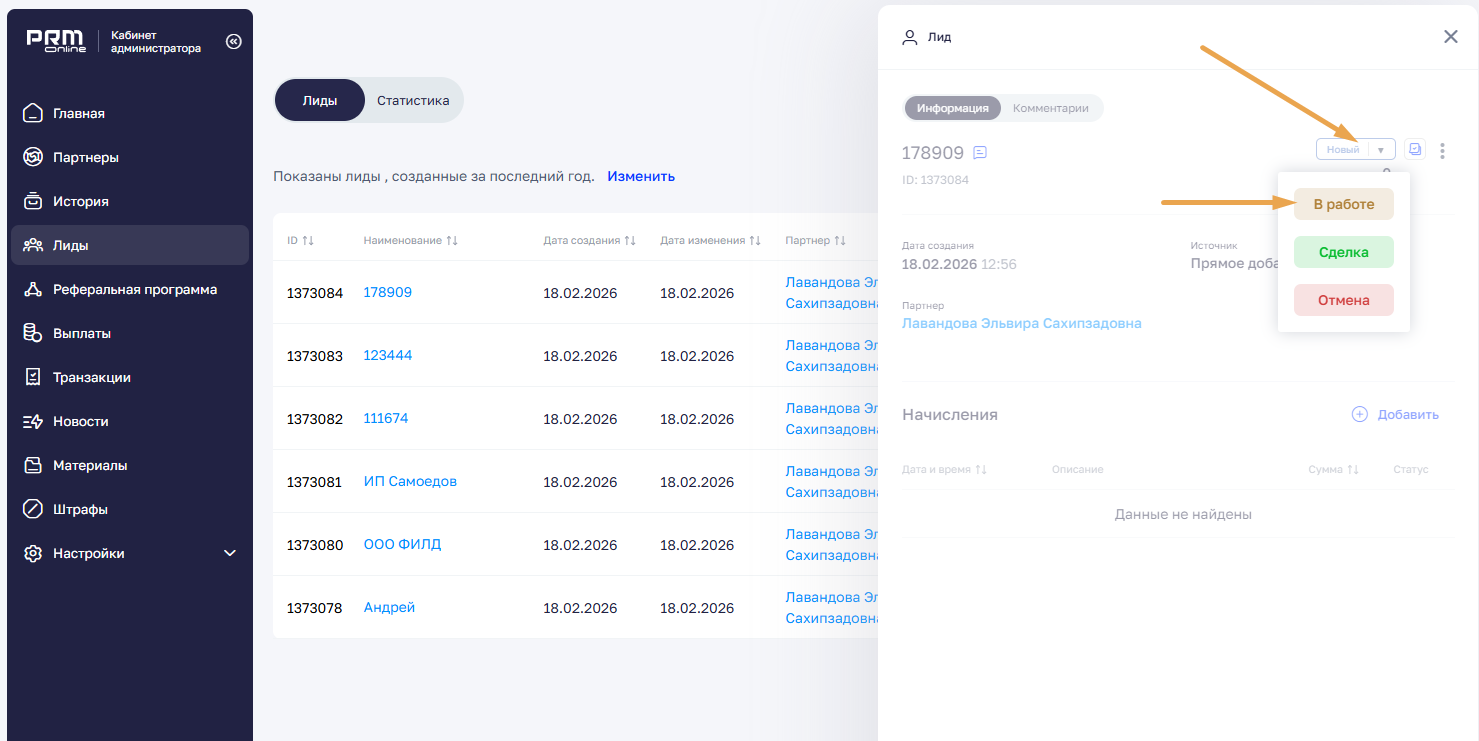Switch to Статистика tab

tap(412, 100)
